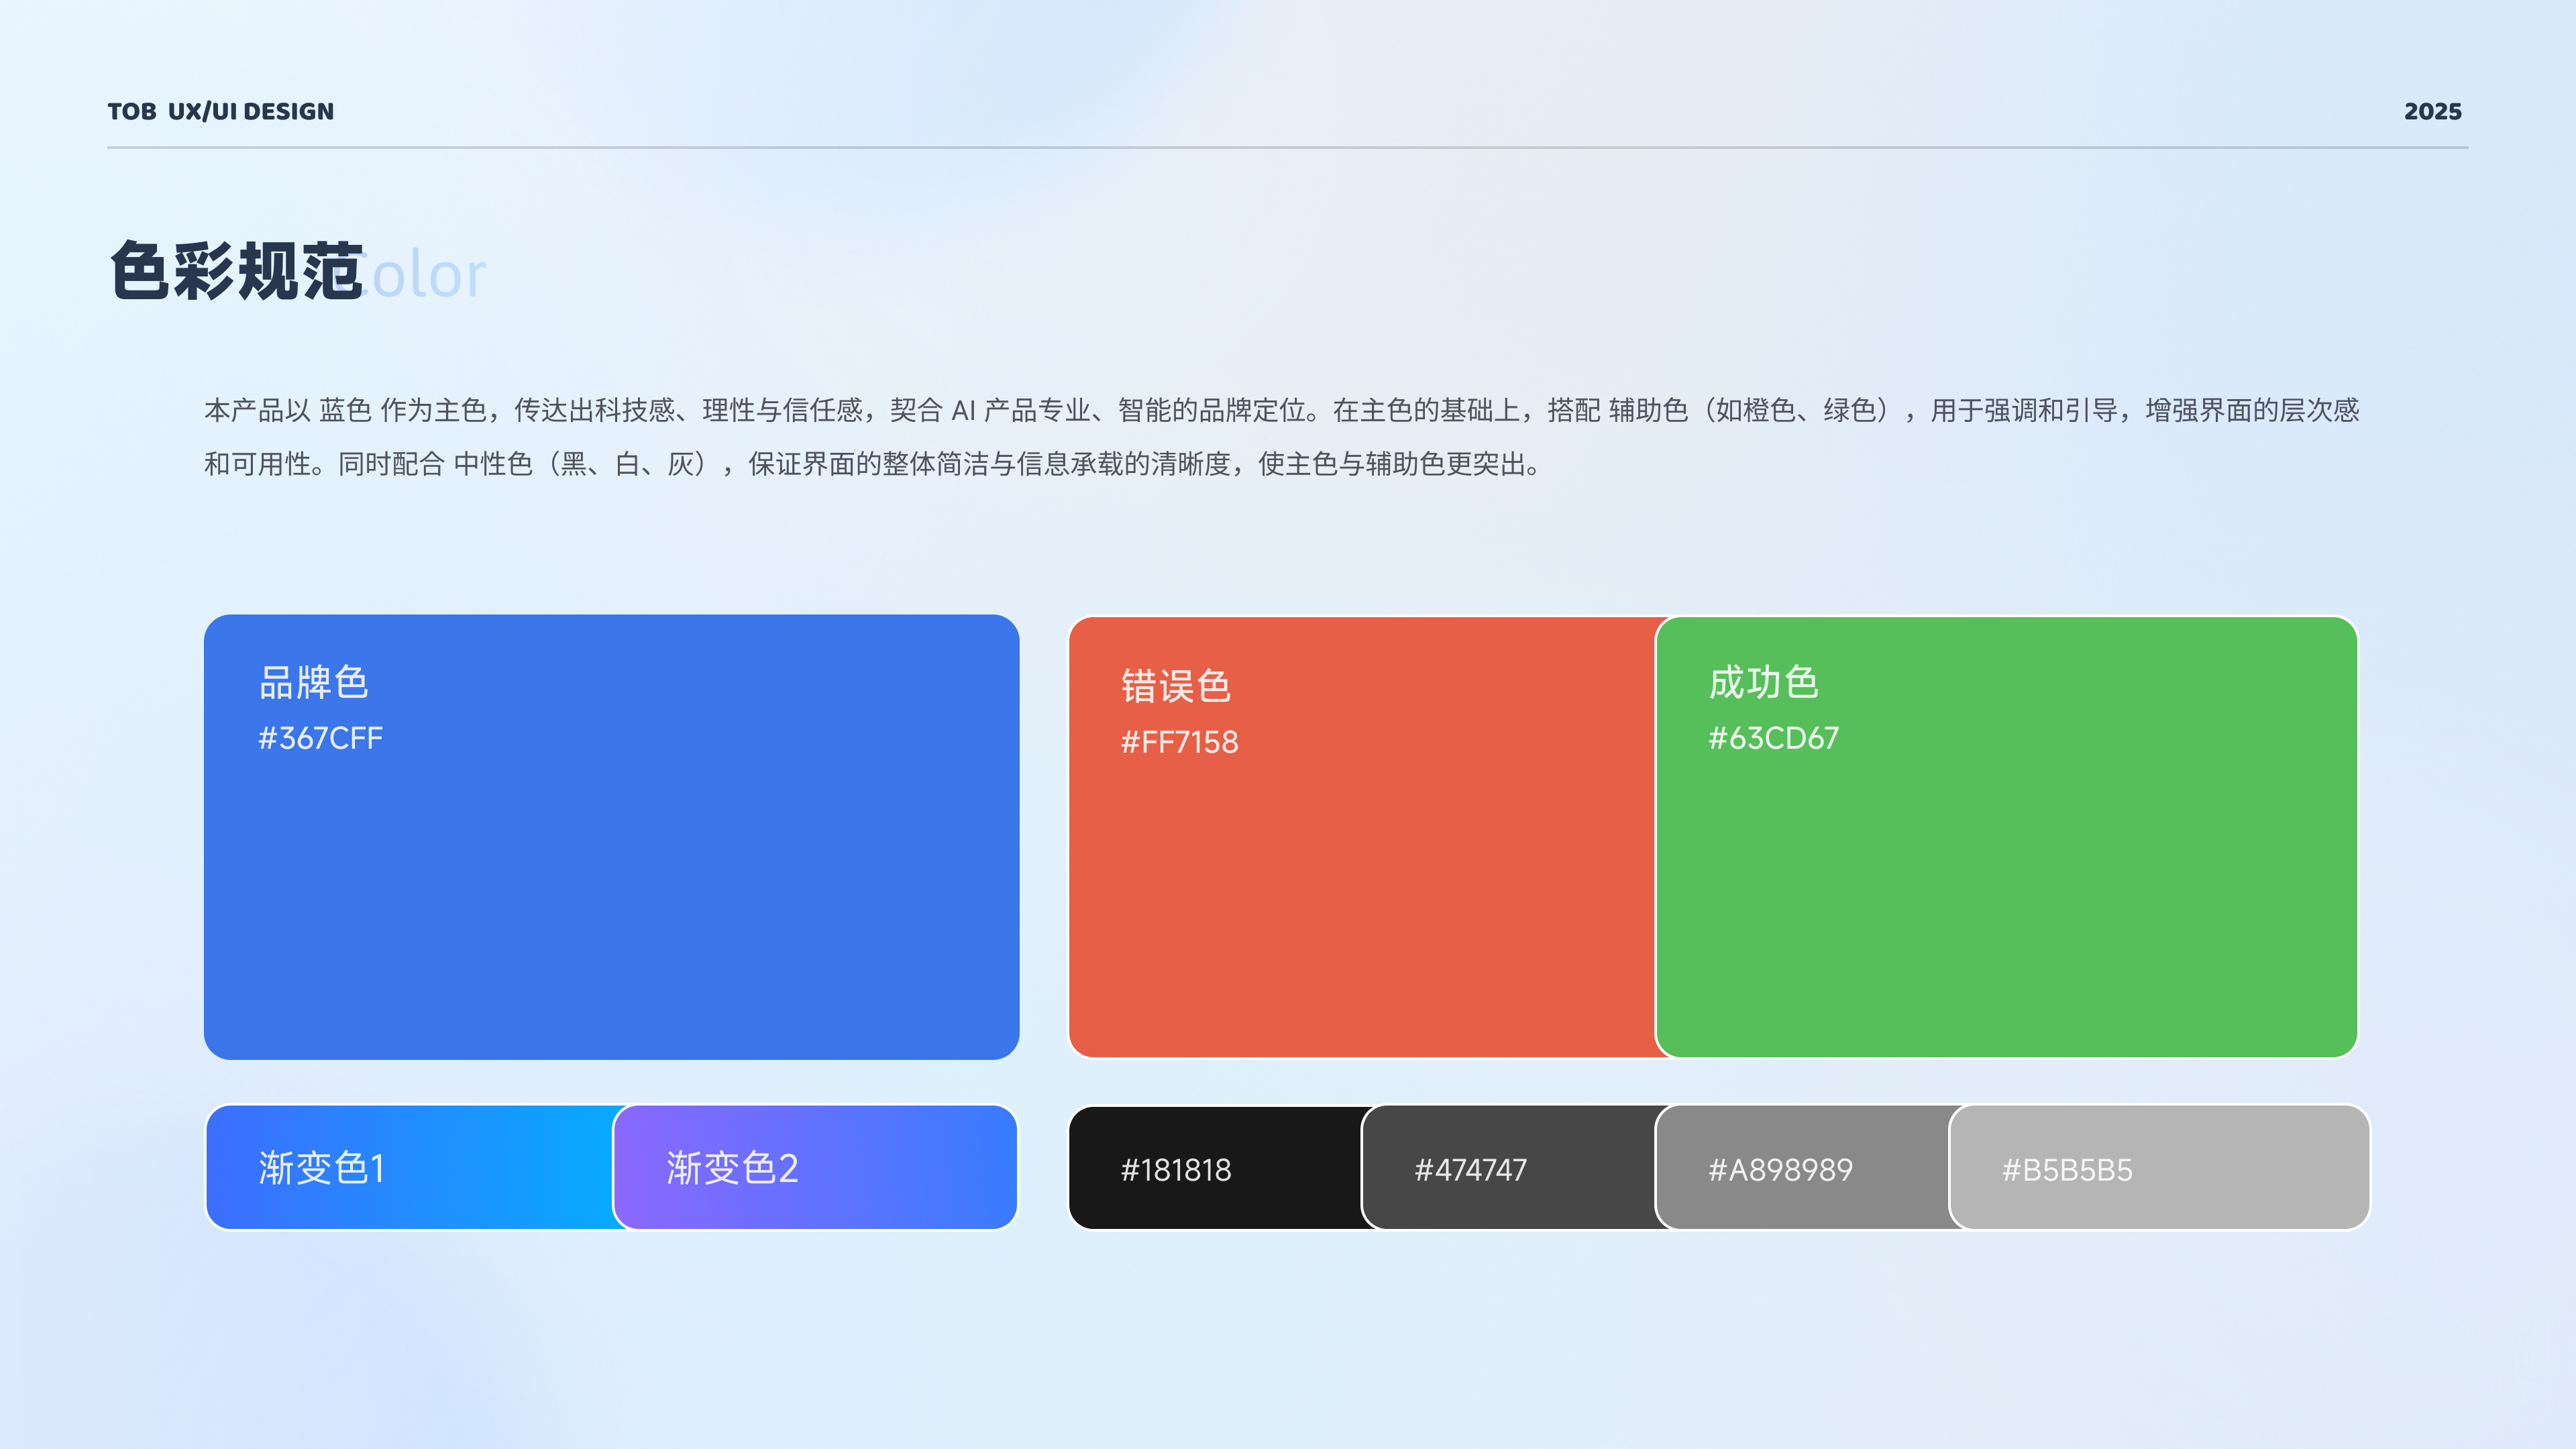This screenshot has height=1449, width=2576.
Task: Click the dark gray #474747 swatch
Action: click(x=1508, y=1168)
